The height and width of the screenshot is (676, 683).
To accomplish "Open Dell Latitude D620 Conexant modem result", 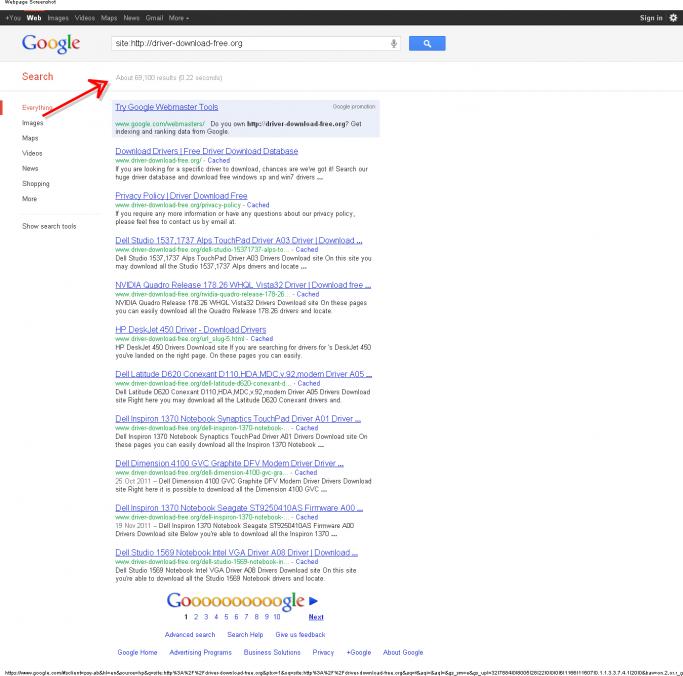I will tap(243, 374).
